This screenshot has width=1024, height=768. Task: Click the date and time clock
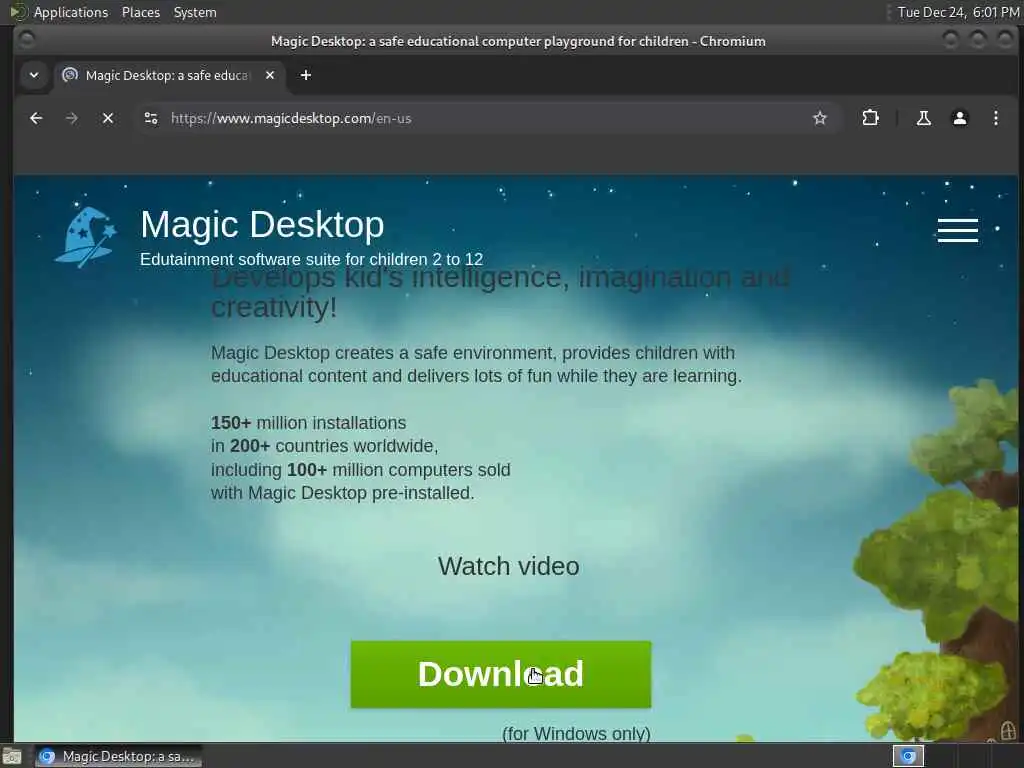click(x=958, y=12)
